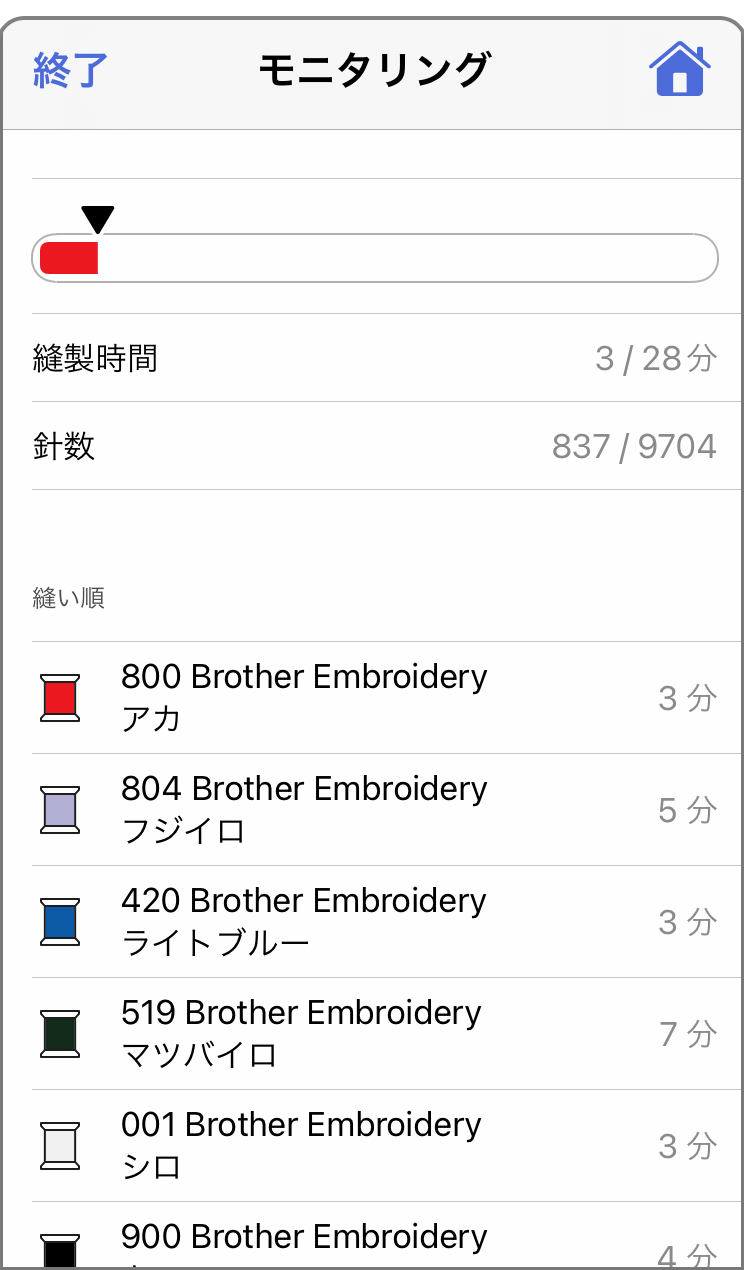This screenshot has width=744, height=1270.
Task: Click the red sewing progress bar
Action: (69, 258)
